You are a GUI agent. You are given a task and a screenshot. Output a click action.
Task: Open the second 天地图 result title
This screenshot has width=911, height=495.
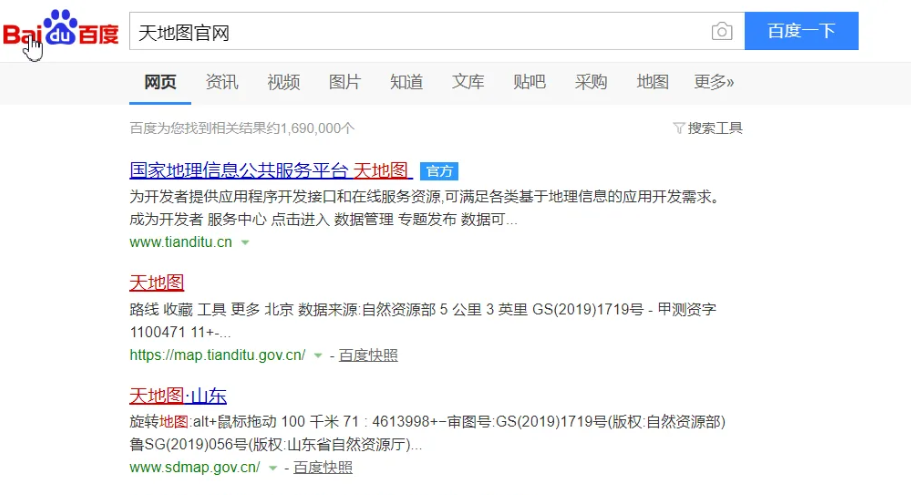click(x=157, y=282)
